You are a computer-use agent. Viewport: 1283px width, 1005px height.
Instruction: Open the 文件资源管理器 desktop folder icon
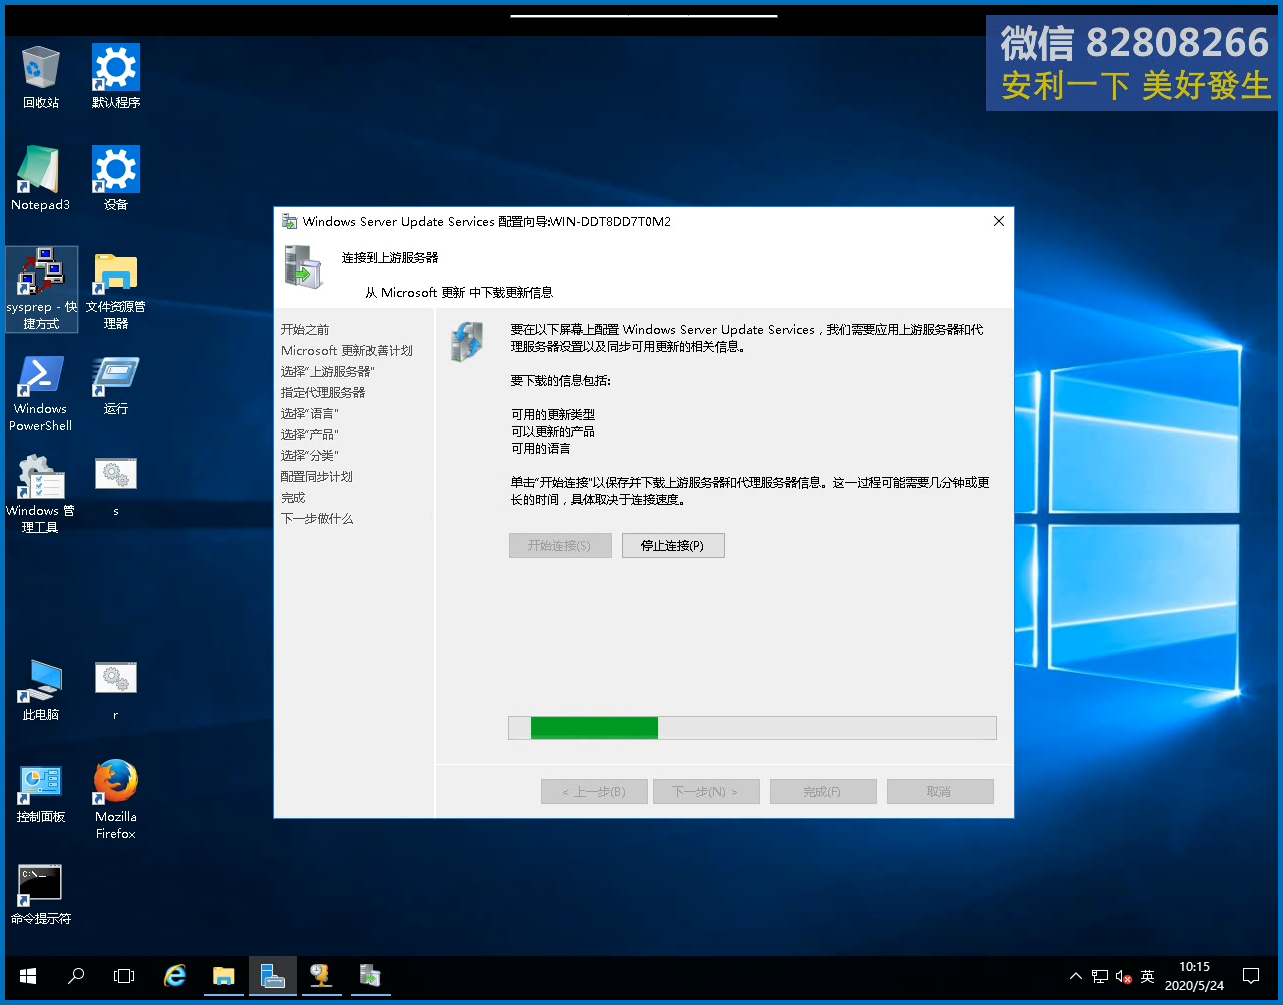116,289
